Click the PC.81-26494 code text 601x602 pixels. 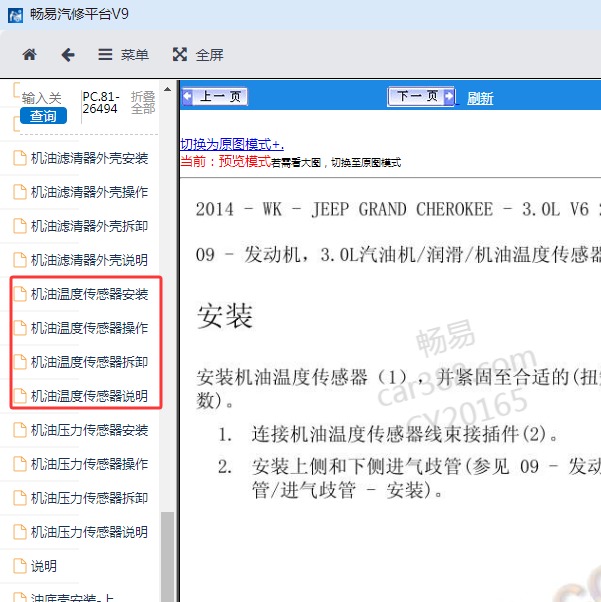[x=101, y=103]
